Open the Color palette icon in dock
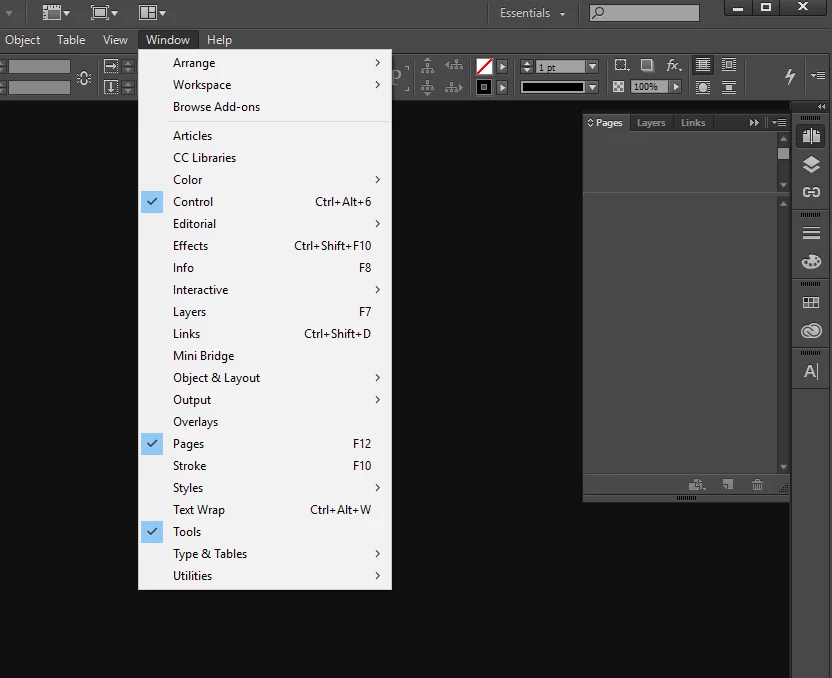This screenshot has height=678, width=832. [811, 262]
